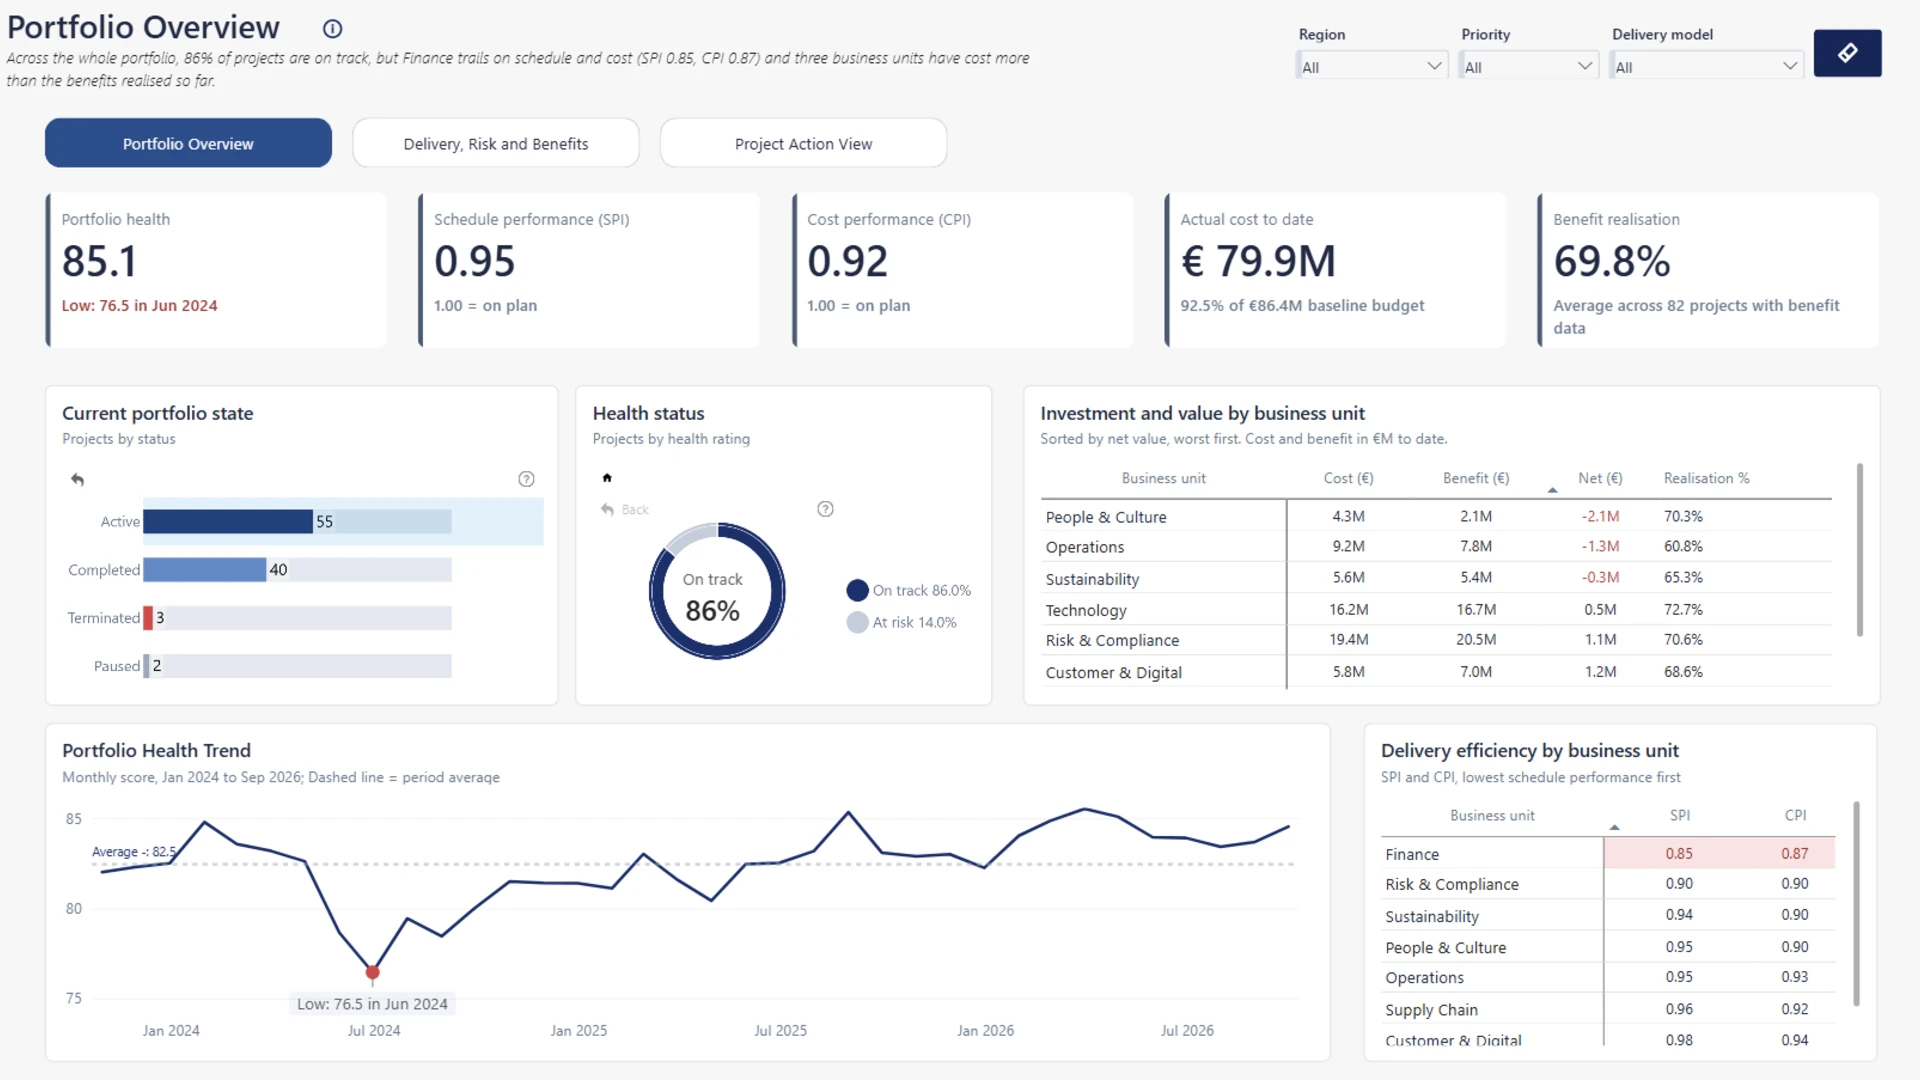Viewport: 1920px width, 1080px height.
Task: Select the Terminated bar showing 3
Action: [148, 618]
